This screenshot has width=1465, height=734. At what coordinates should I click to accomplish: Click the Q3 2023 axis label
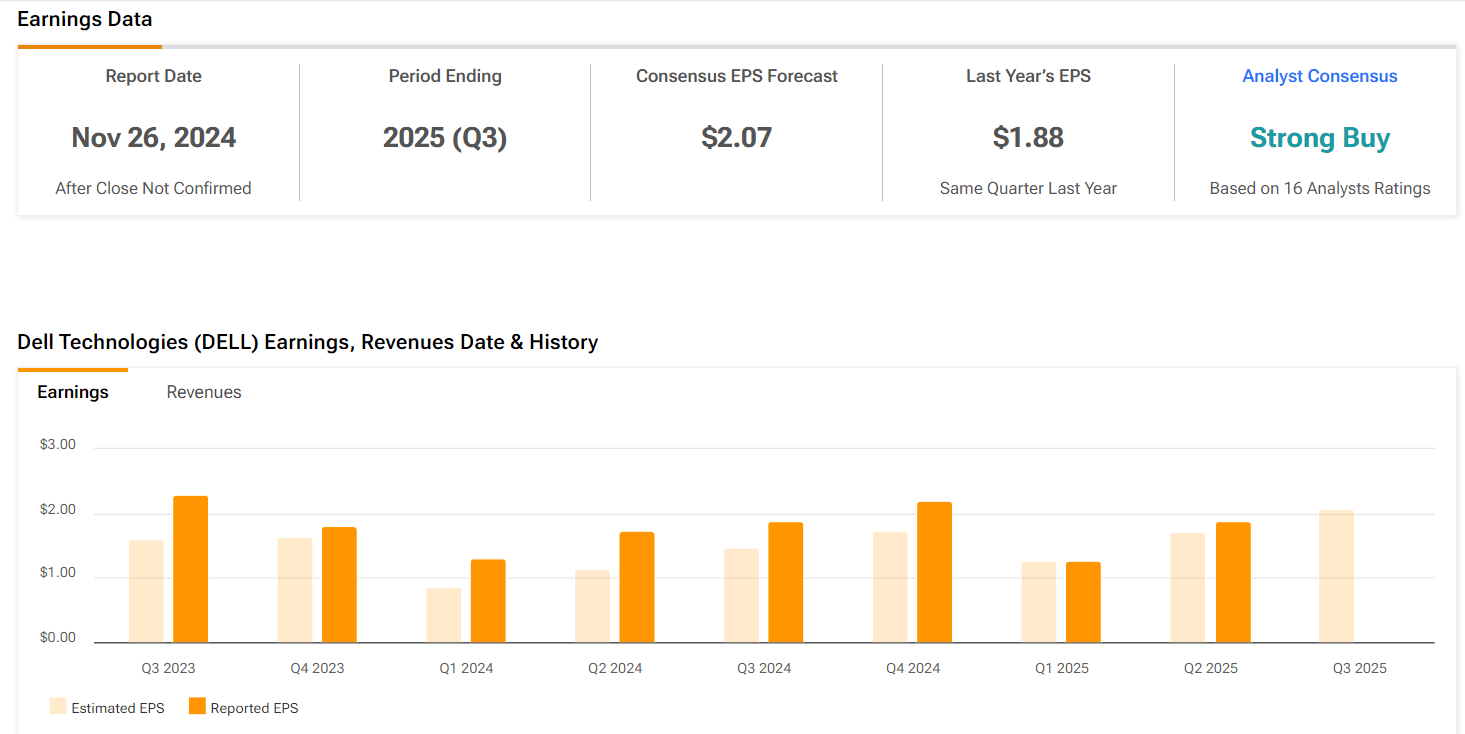click(x=168, y=668)
